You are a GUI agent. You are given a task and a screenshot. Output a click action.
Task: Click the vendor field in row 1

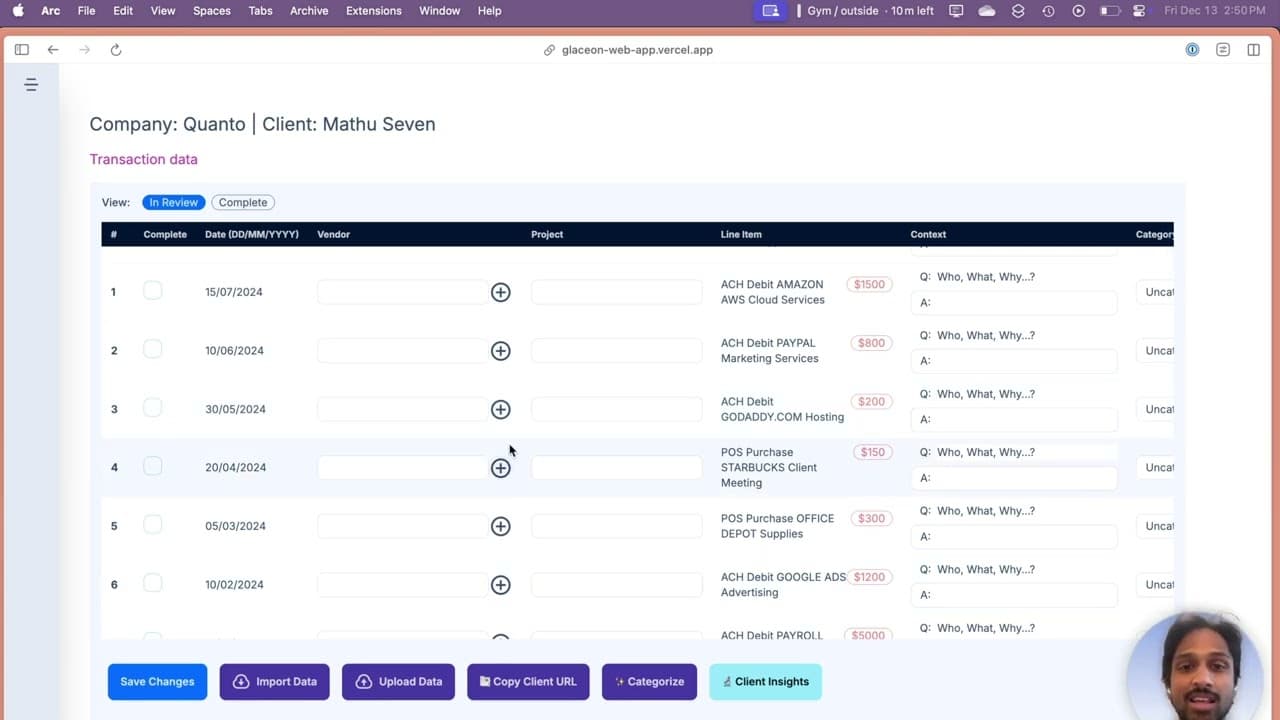pyautogui.click(x=402, y=292)
